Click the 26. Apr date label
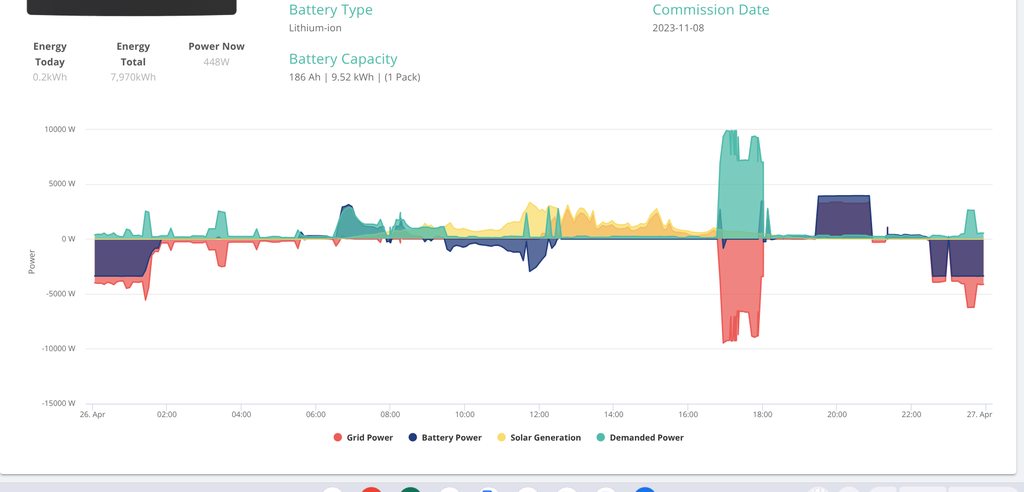The width and height of the screenshot is (1024, 492). 92,414
